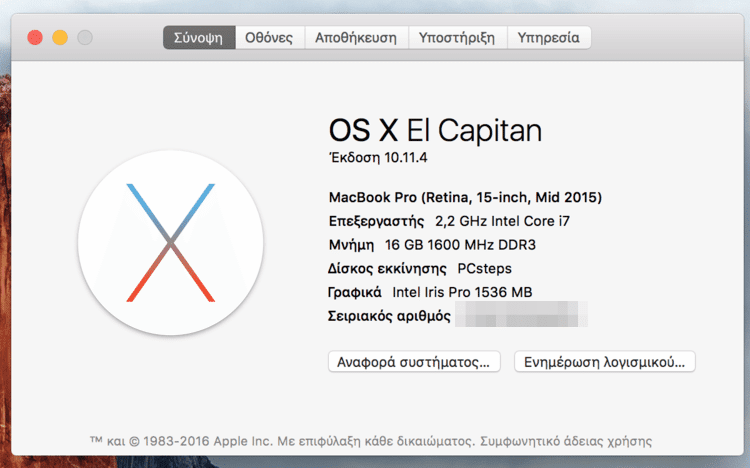Go to the Υποστήριξη tab
This screenshot has height=468, width=750.
coord(457,38)
